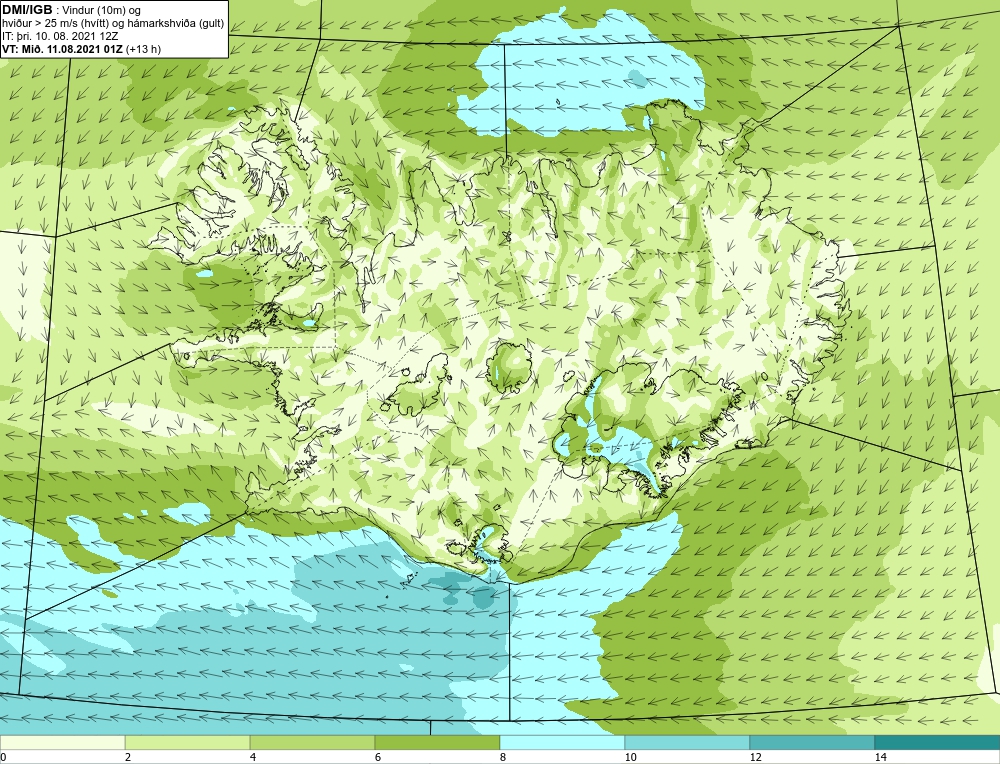
Task: Click the 4–6 m/s green legend swatch
Action: click(x=312, y=742)
